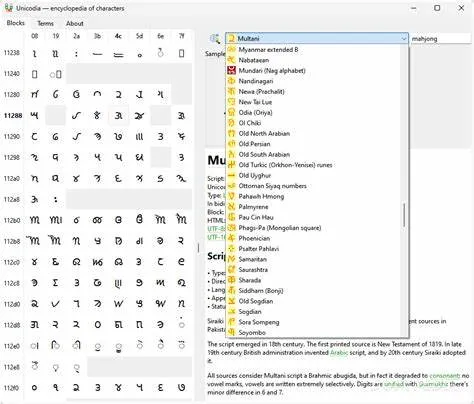This screenshot has height=404, width=474.
Task: Choose the Nabataean script icon
Action: pyautogui.click(x=231, y=60)
